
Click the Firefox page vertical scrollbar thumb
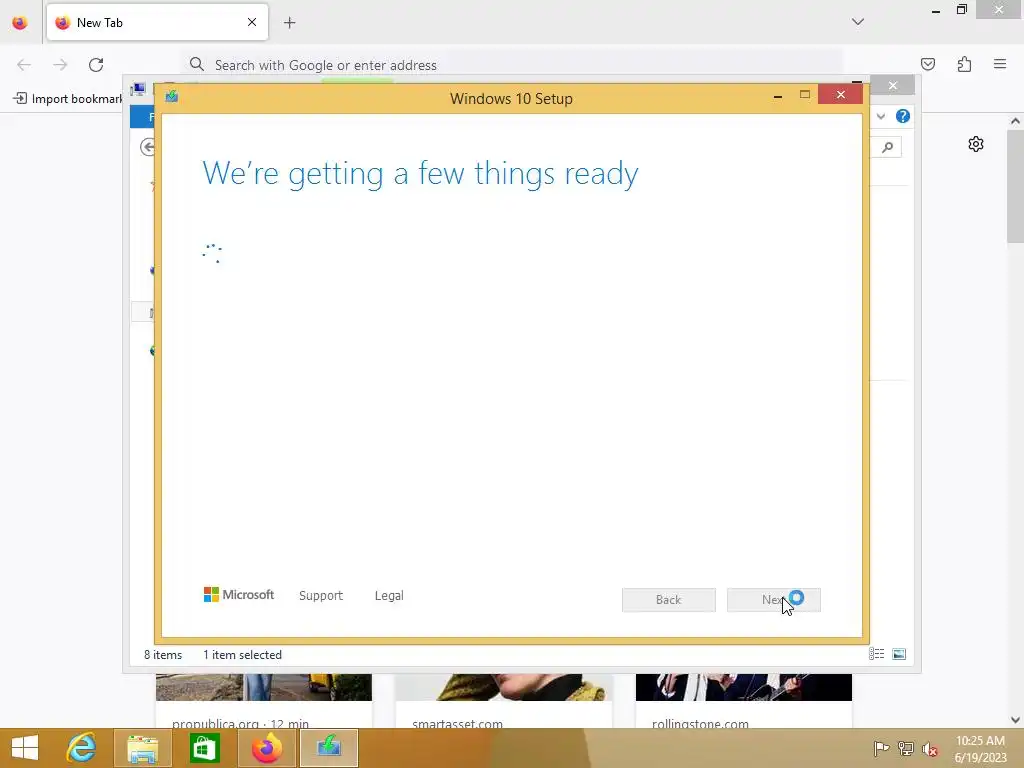tap(1015, 186)
